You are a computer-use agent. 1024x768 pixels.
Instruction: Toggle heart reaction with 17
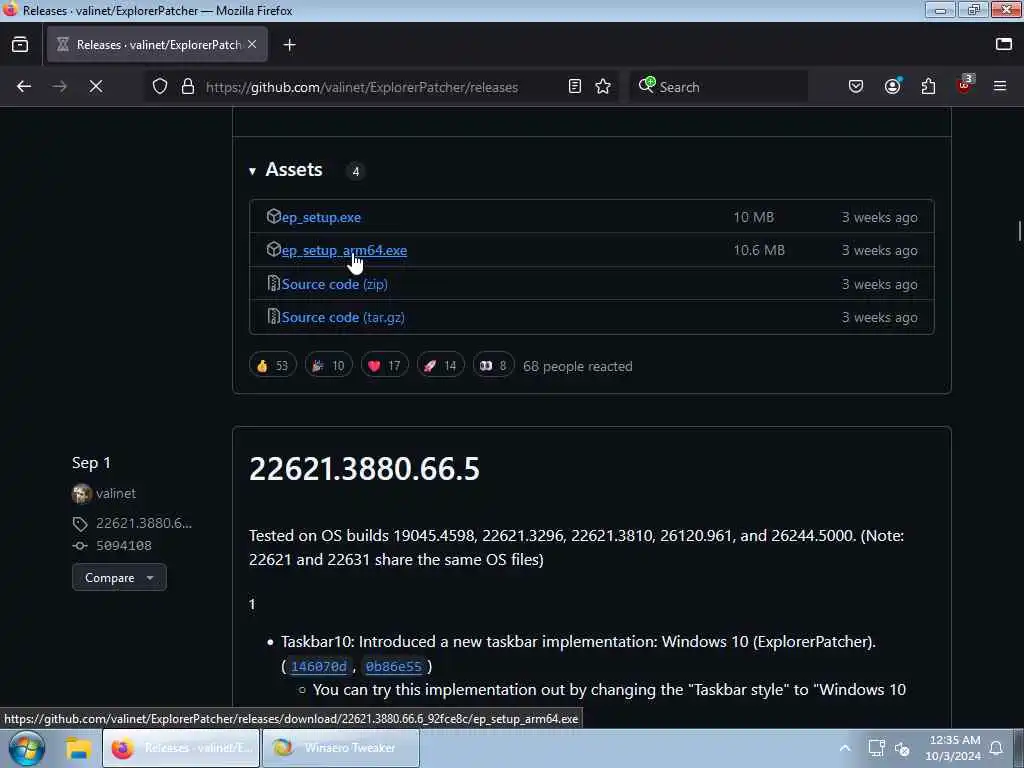pyautogui.click(x=384, y=366)
